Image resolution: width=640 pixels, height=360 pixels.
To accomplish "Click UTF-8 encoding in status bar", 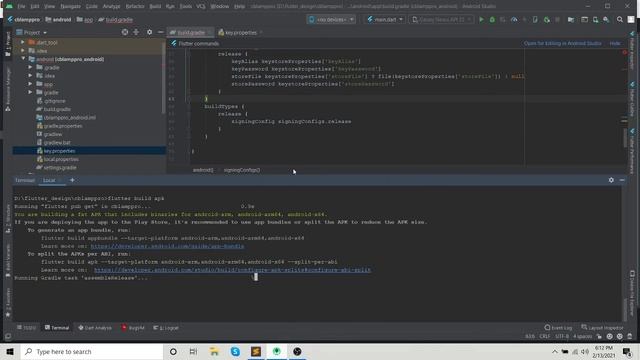I will 562,337.
